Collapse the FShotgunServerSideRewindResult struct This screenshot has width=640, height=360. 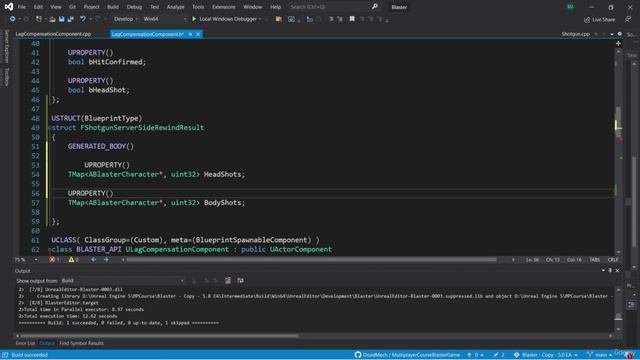tap(49, 128)
